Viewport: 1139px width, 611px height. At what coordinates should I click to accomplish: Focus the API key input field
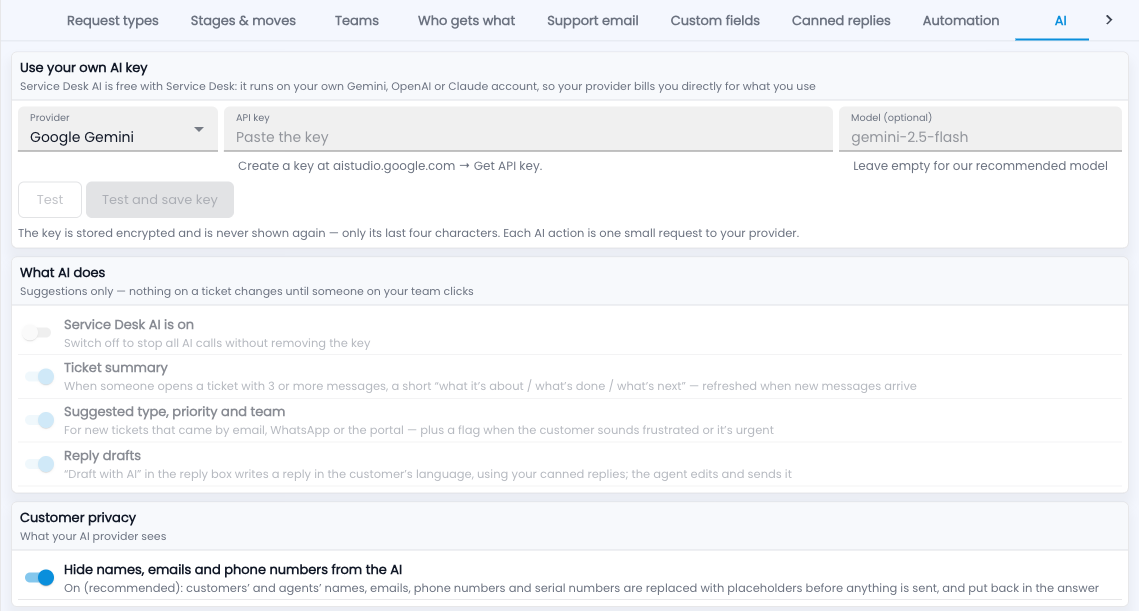(x=528, y=129)
